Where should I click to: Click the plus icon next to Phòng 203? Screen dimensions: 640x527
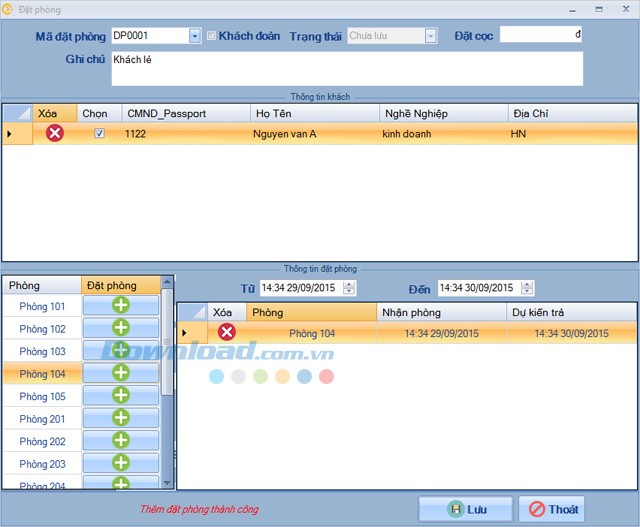coord(121,463)
